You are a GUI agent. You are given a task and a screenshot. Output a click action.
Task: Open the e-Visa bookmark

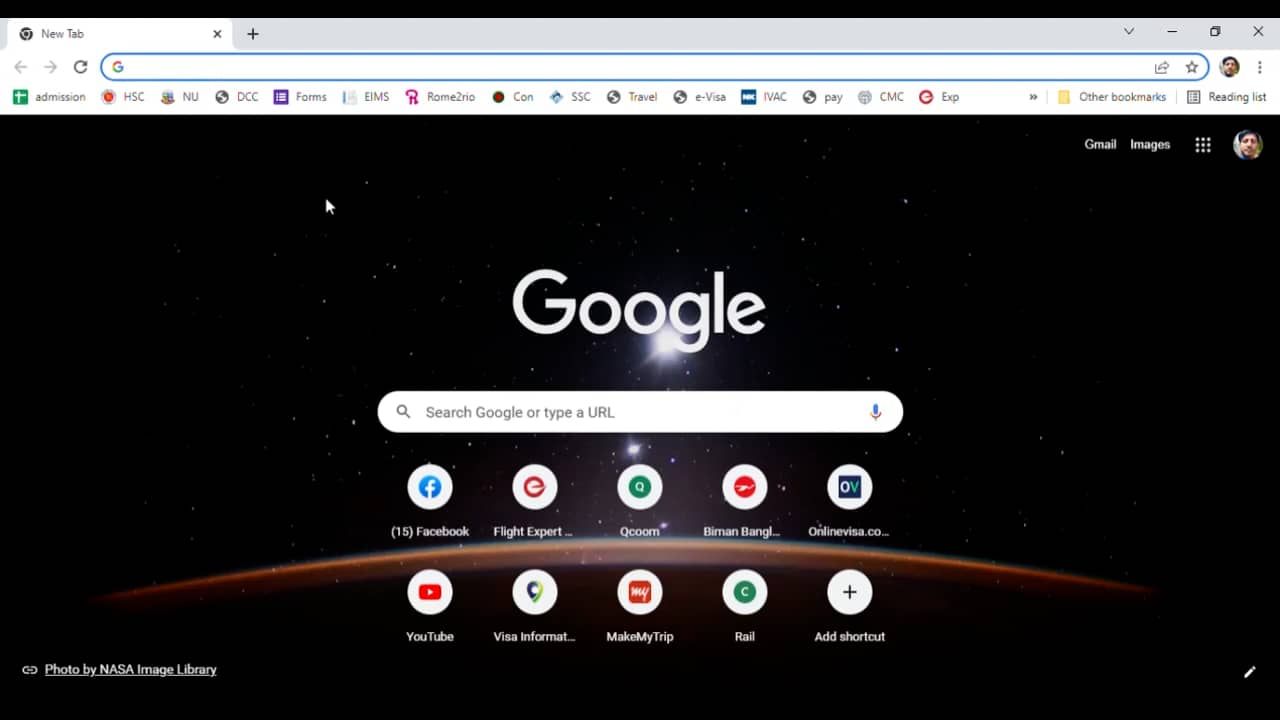[699, 97]
